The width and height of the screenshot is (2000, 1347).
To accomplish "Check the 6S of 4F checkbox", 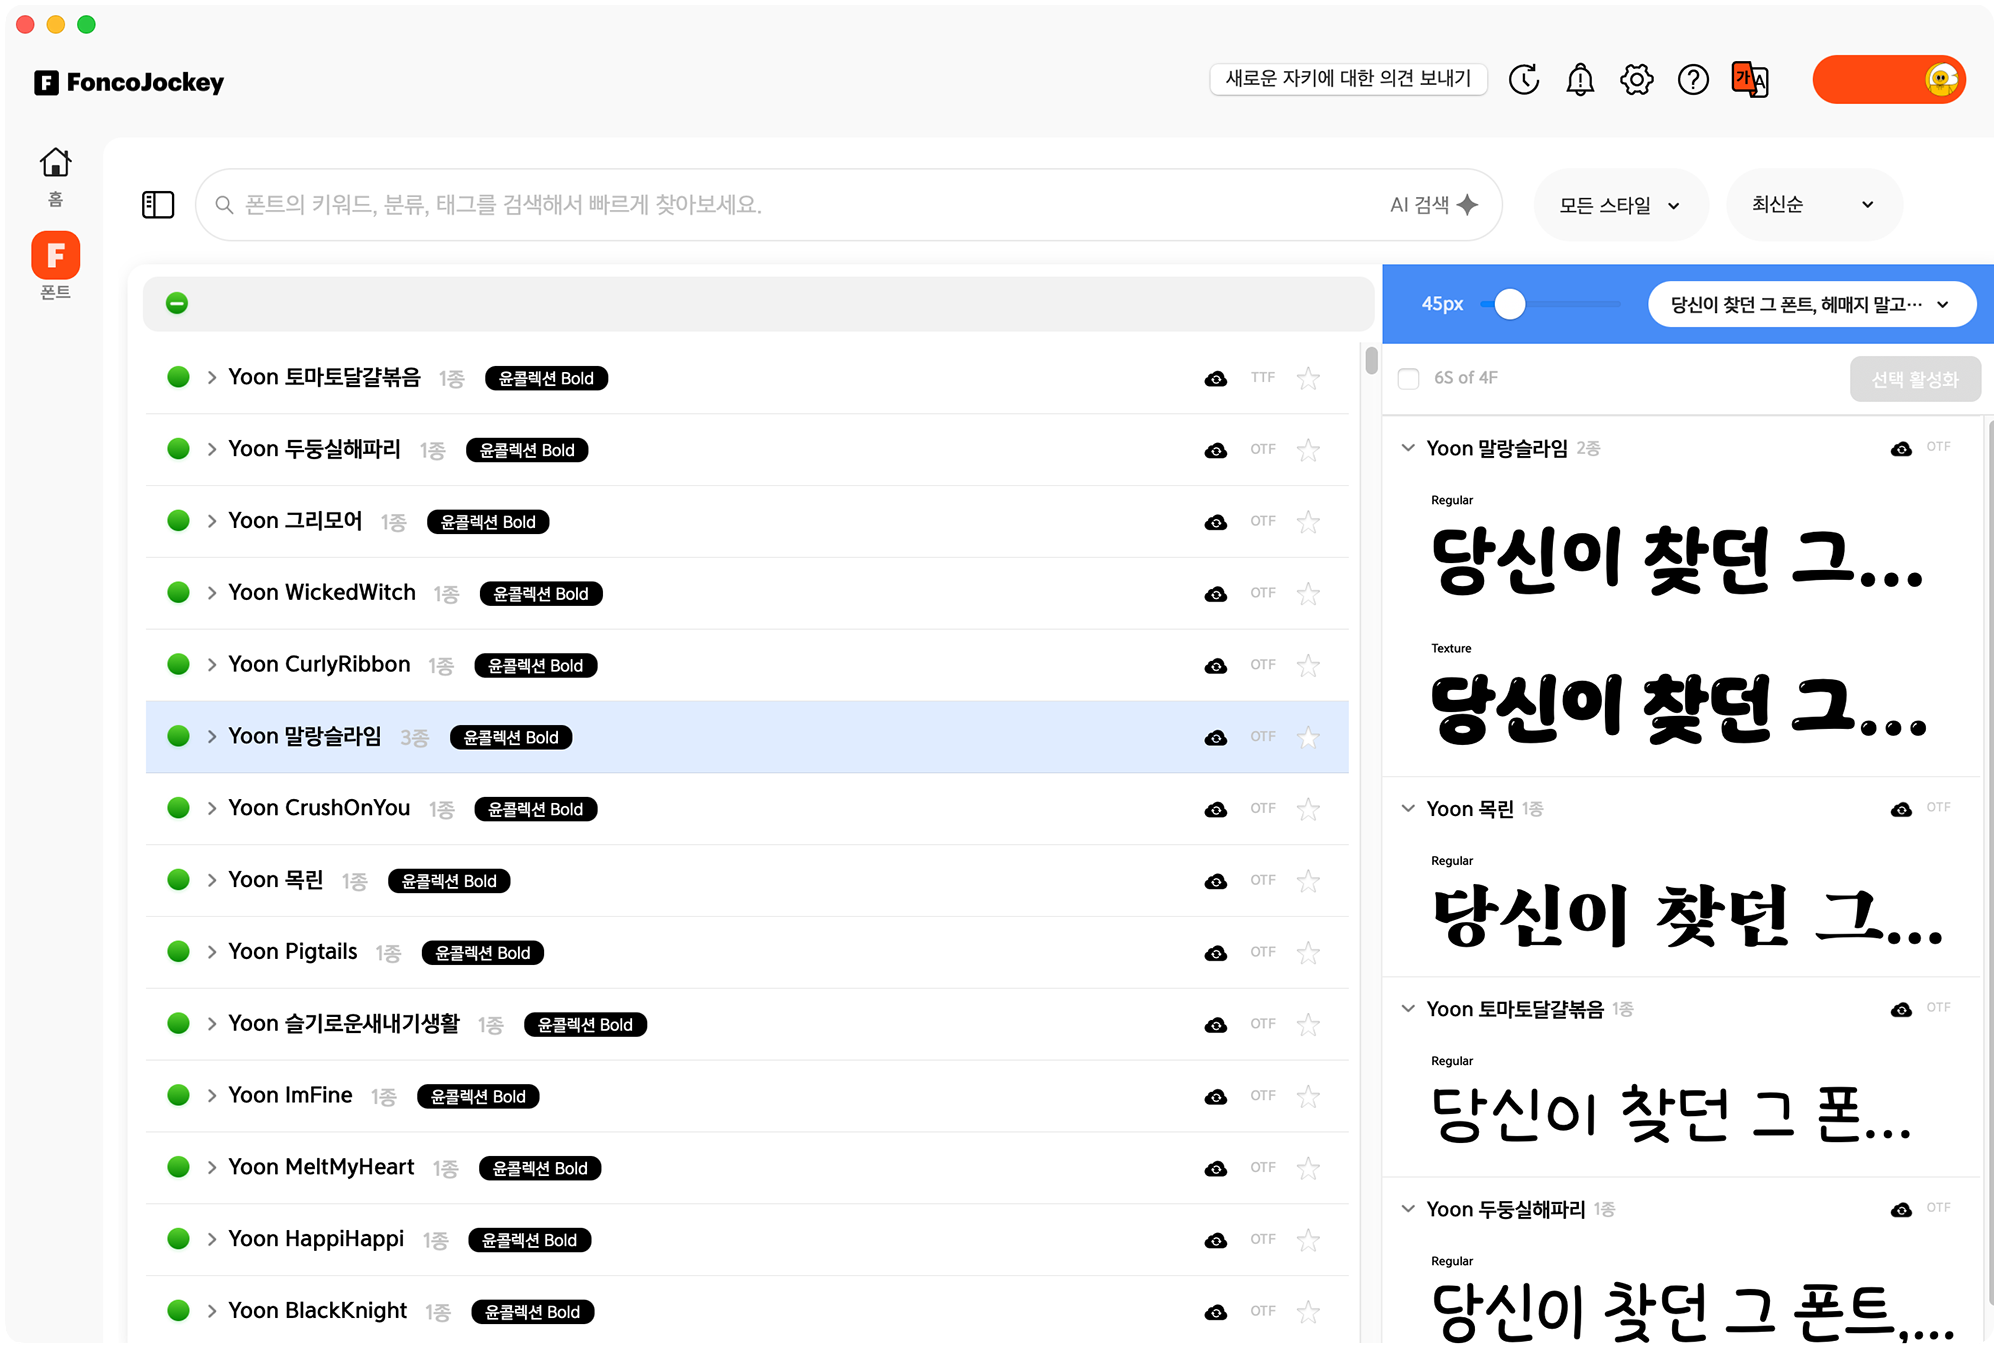I will 1408,379.
